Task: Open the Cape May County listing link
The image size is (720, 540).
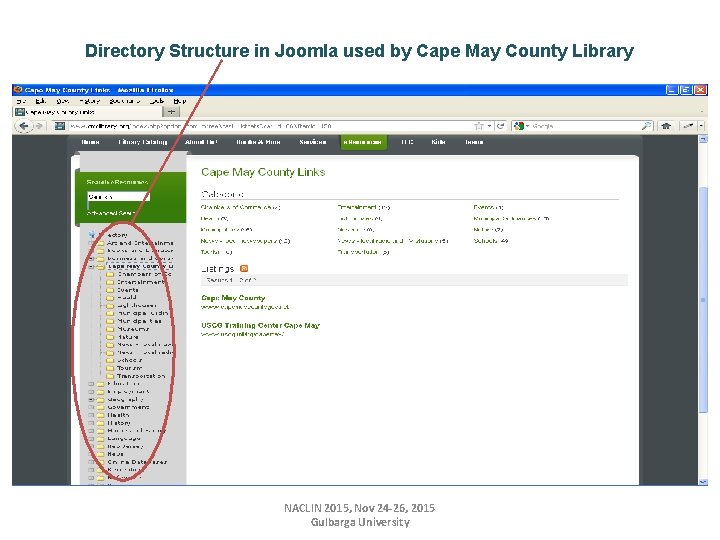Action: pos(233,298)
